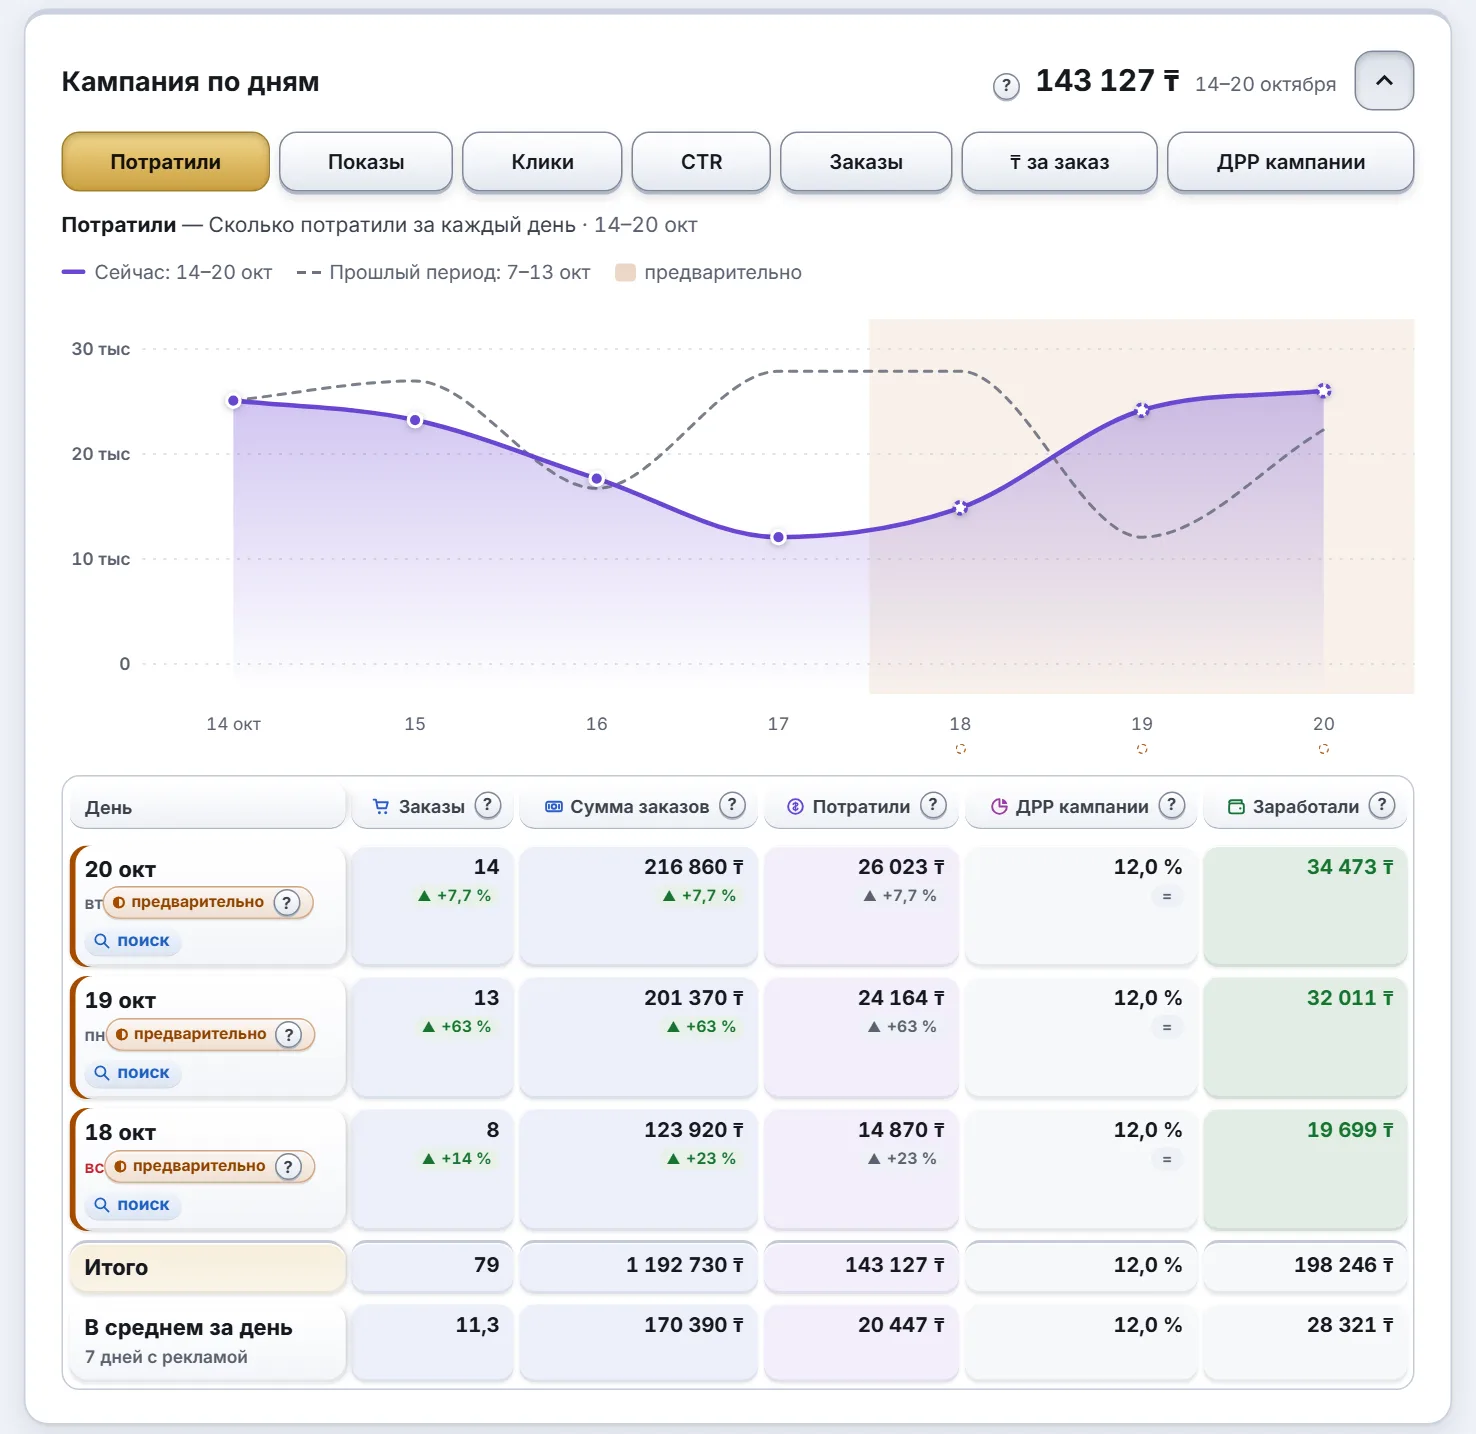Click the help icon beside the 143 127 ₸ total
The width and height of the screenshot is (1476, 1434).
[x=1006, y=86]
